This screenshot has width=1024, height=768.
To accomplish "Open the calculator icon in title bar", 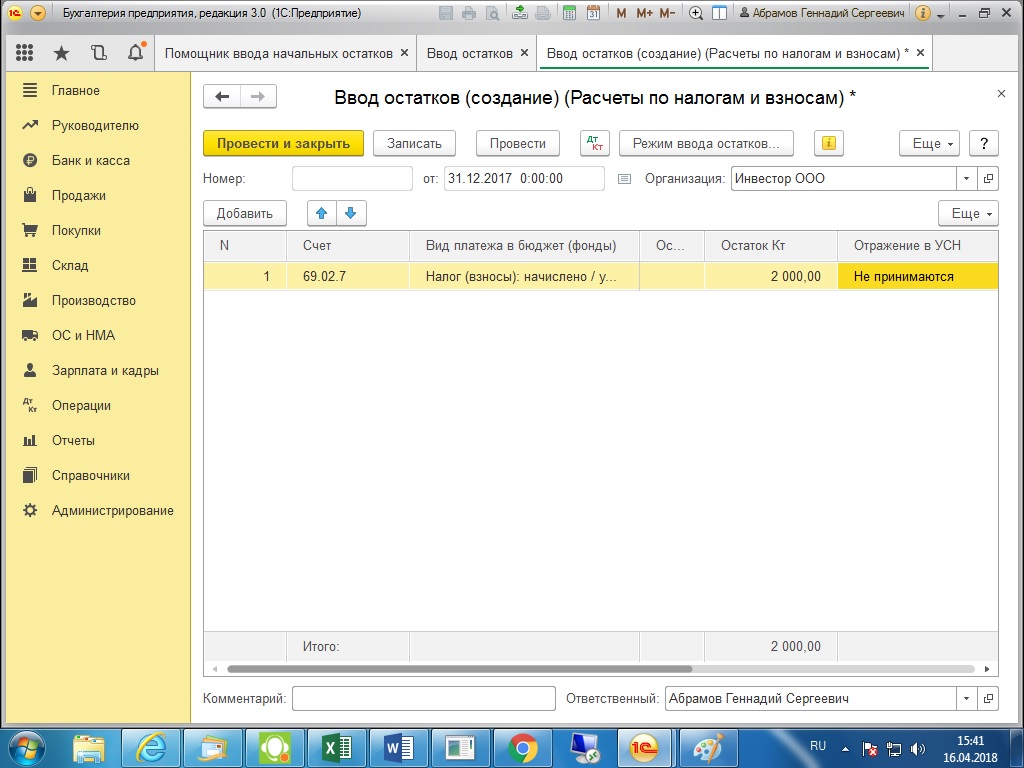I will (569, 14).
